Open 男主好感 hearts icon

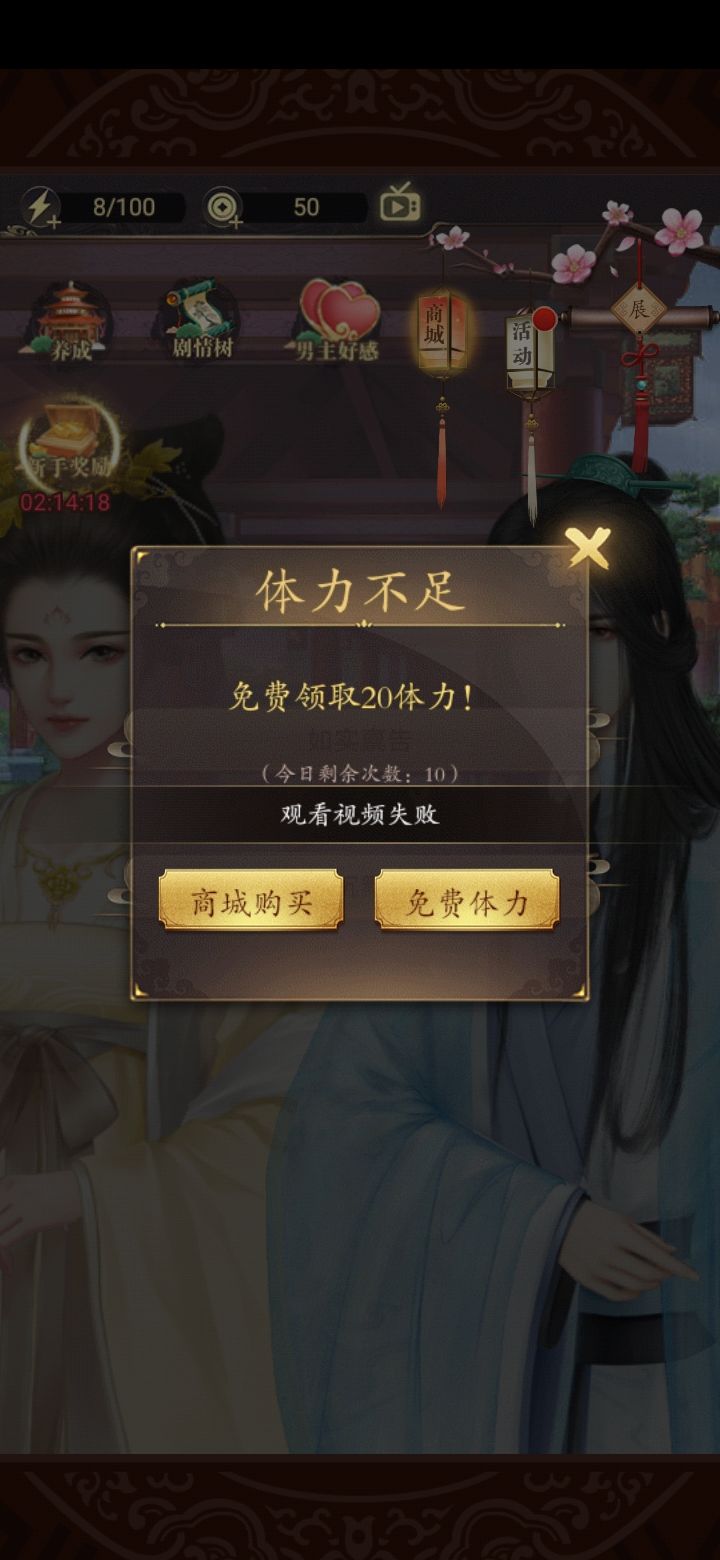(x=338, y=320)
